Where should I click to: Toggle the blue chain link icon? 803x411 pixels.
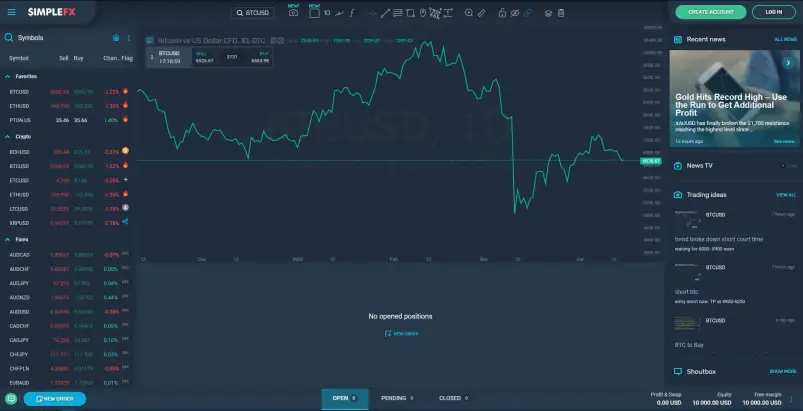527,13
